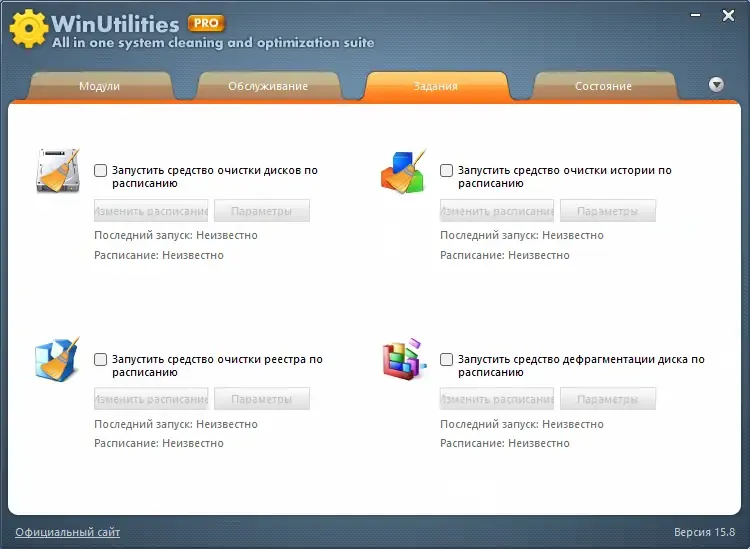This screenshot has height=549, width=750.
Task: Click the 'Запустить средство очистки реестра по расписанию' label
Action: pos(217,365)
